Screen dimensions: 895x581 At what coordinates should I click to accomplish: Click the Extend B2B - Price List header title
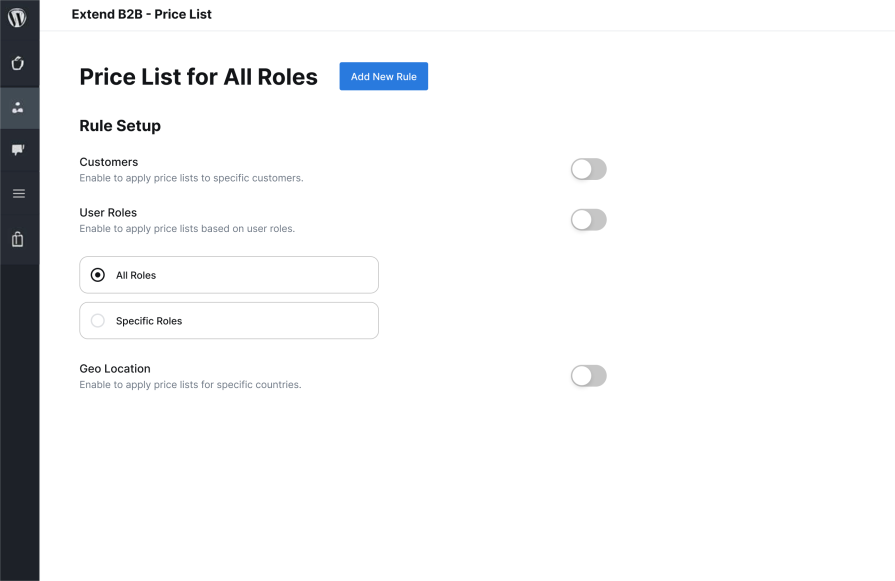(x=142, y=14)
